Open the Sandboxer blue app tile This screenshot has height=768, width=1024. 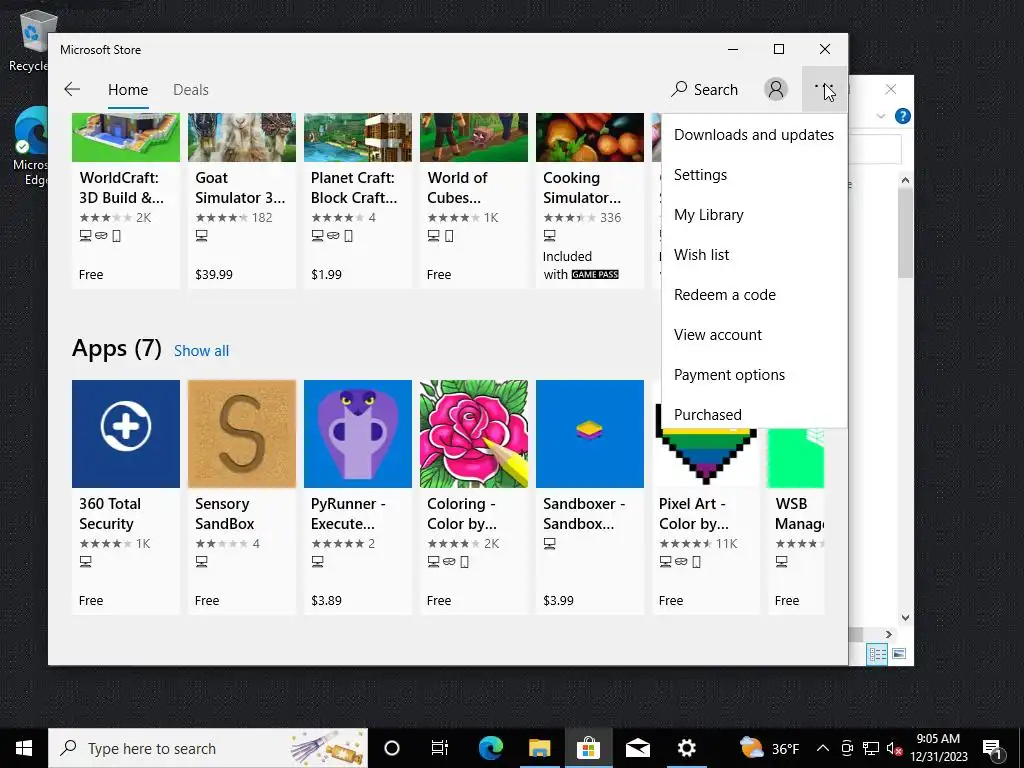click(x=590, y=434)
